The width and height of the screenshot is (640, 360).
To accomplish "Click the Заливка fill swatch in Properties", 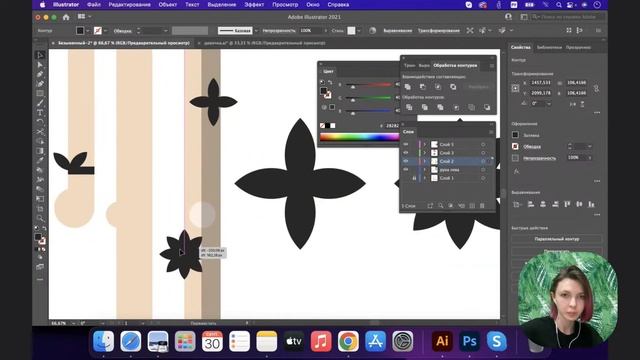I will click(x=515, y=135).
